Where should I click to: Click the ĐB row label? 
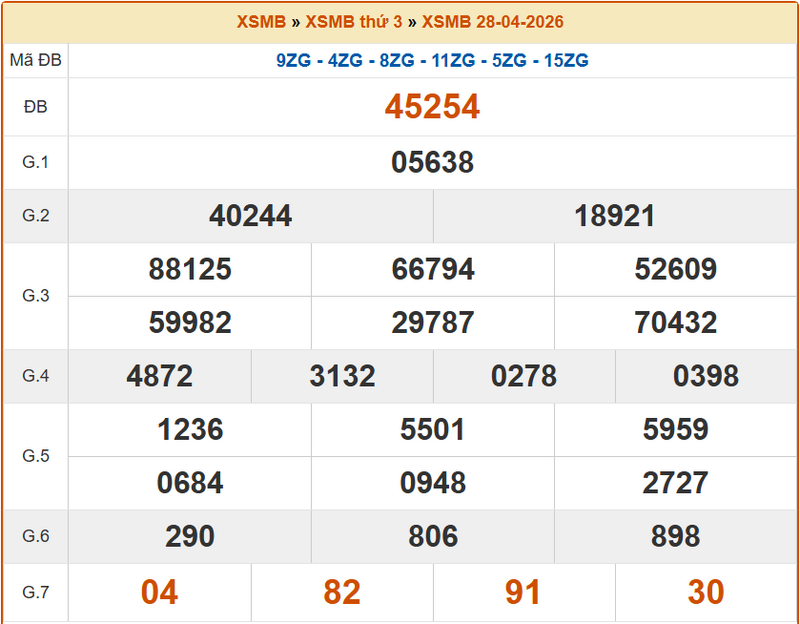tap(35, 107)
